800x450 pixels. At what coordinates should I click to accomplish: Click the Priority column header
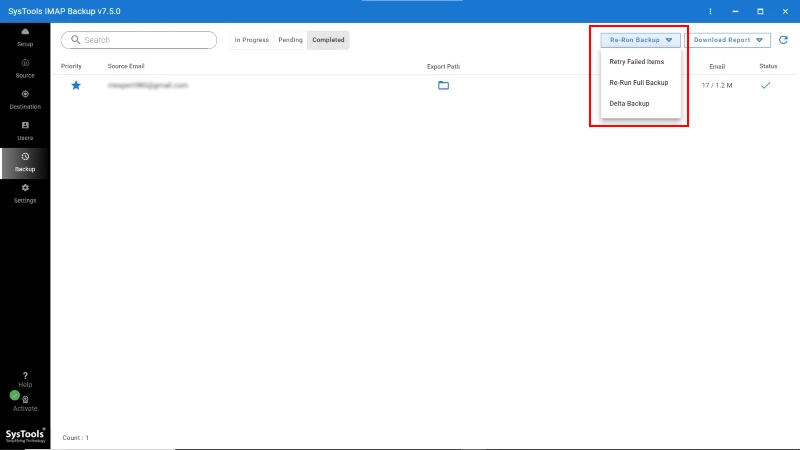(x=71, y=66)
